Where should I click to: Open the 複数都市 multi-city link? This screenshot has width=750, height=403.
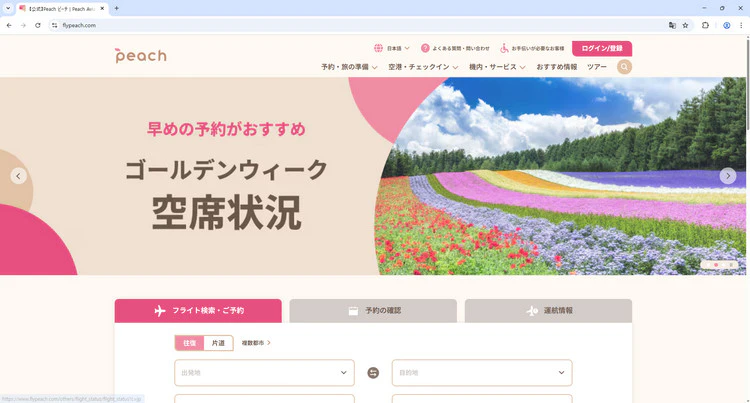tap(256, 343)
